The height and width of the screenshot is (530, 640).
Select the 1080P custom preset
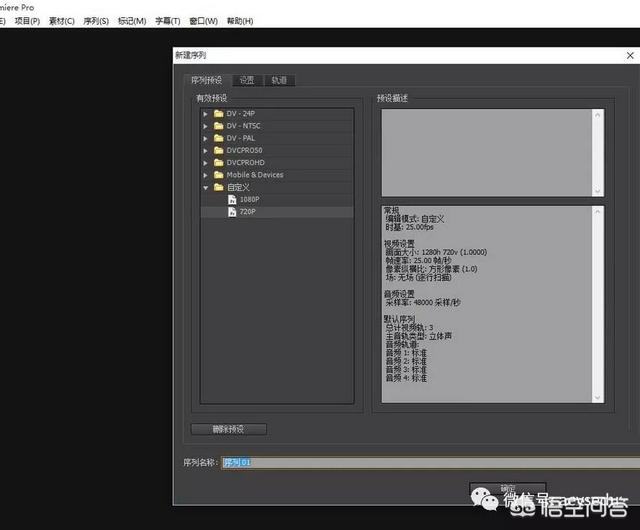coord(249,199)
